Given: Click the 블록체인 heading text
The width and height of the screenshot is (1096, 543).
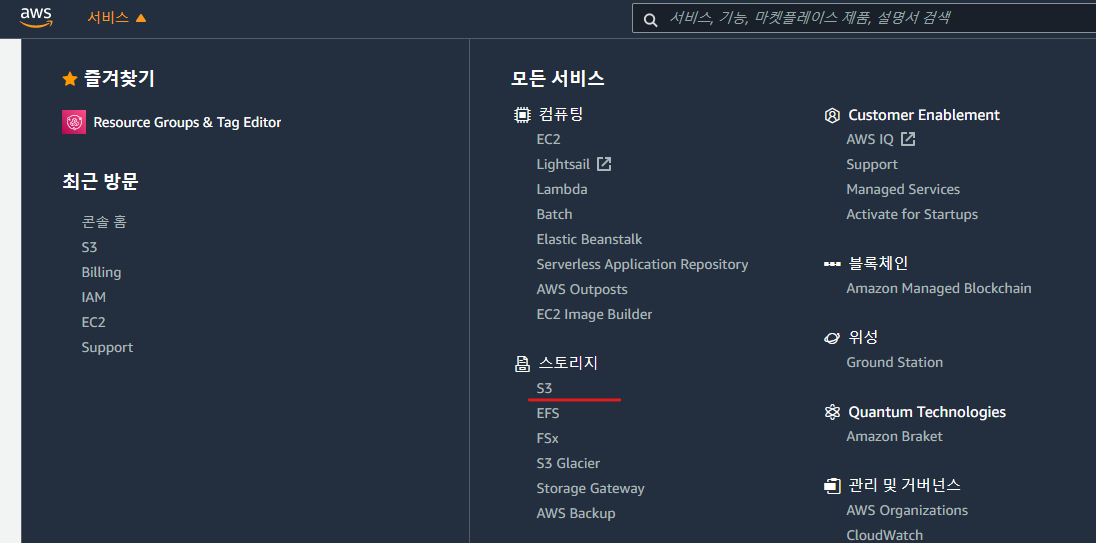Looking at the screenshot, I should pyautogui.click(x=878, y=263).
